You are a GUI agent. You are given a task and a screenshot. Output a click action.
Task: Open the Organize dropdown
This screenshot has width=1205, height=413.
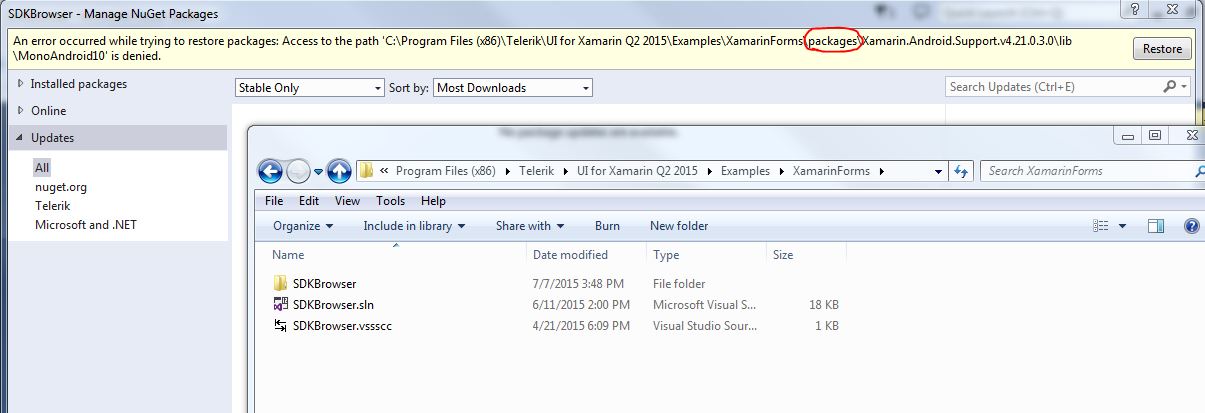[303, 226]
